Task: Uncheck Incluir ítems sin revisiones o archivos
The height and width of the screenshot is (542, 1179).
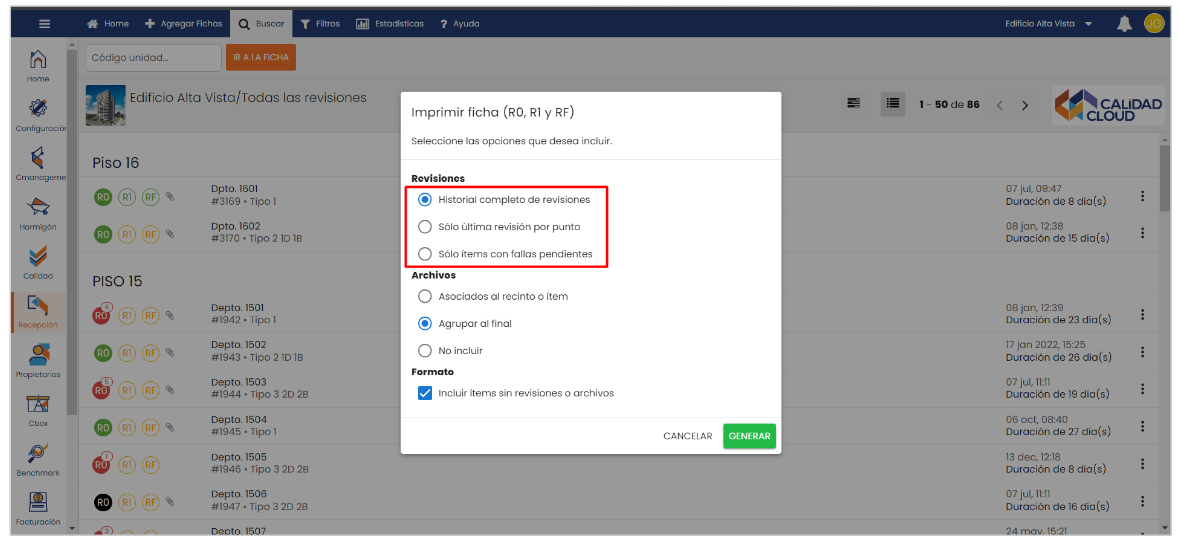Action: [x=425, y=393]
